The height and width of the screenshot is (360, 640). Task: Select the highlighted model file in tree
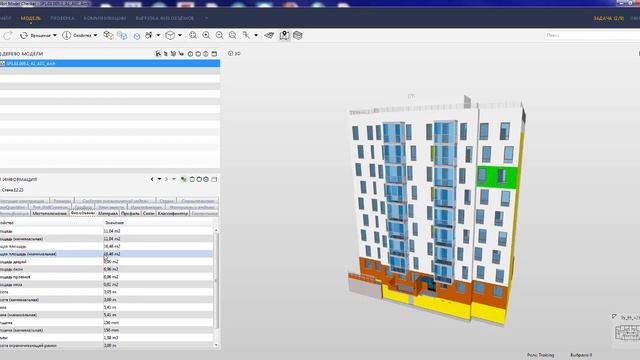[110, 64]
